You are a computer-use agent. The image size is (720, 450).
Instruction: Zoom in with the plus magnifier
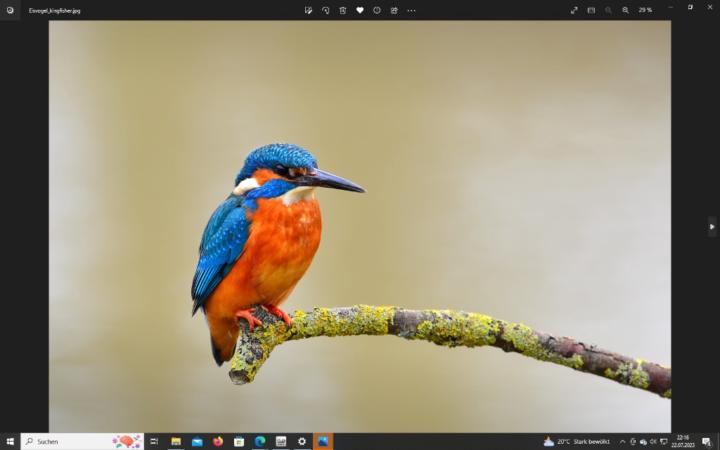[x=625, y=10]
